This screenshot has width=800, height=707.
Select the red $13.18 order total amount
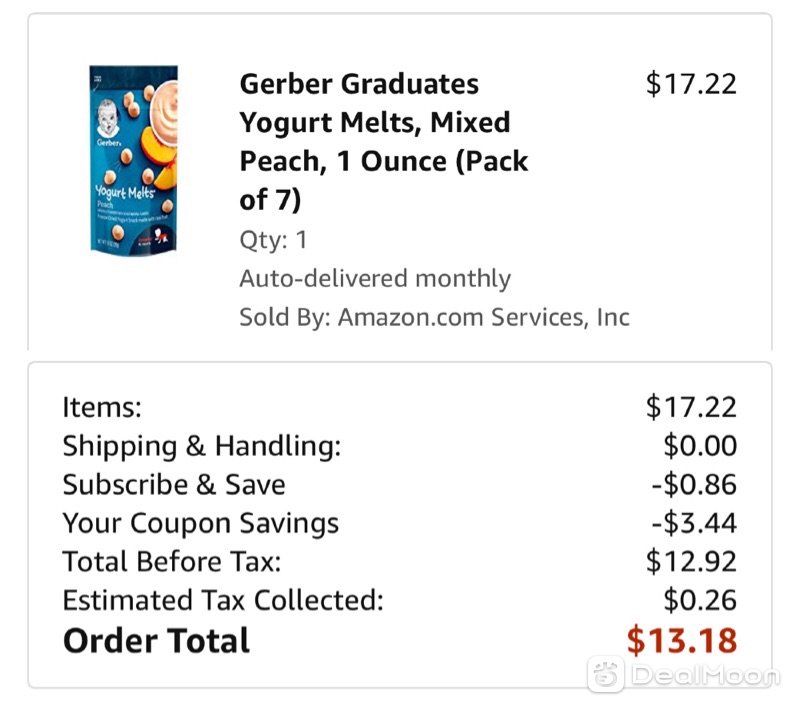tap(682, 641)
